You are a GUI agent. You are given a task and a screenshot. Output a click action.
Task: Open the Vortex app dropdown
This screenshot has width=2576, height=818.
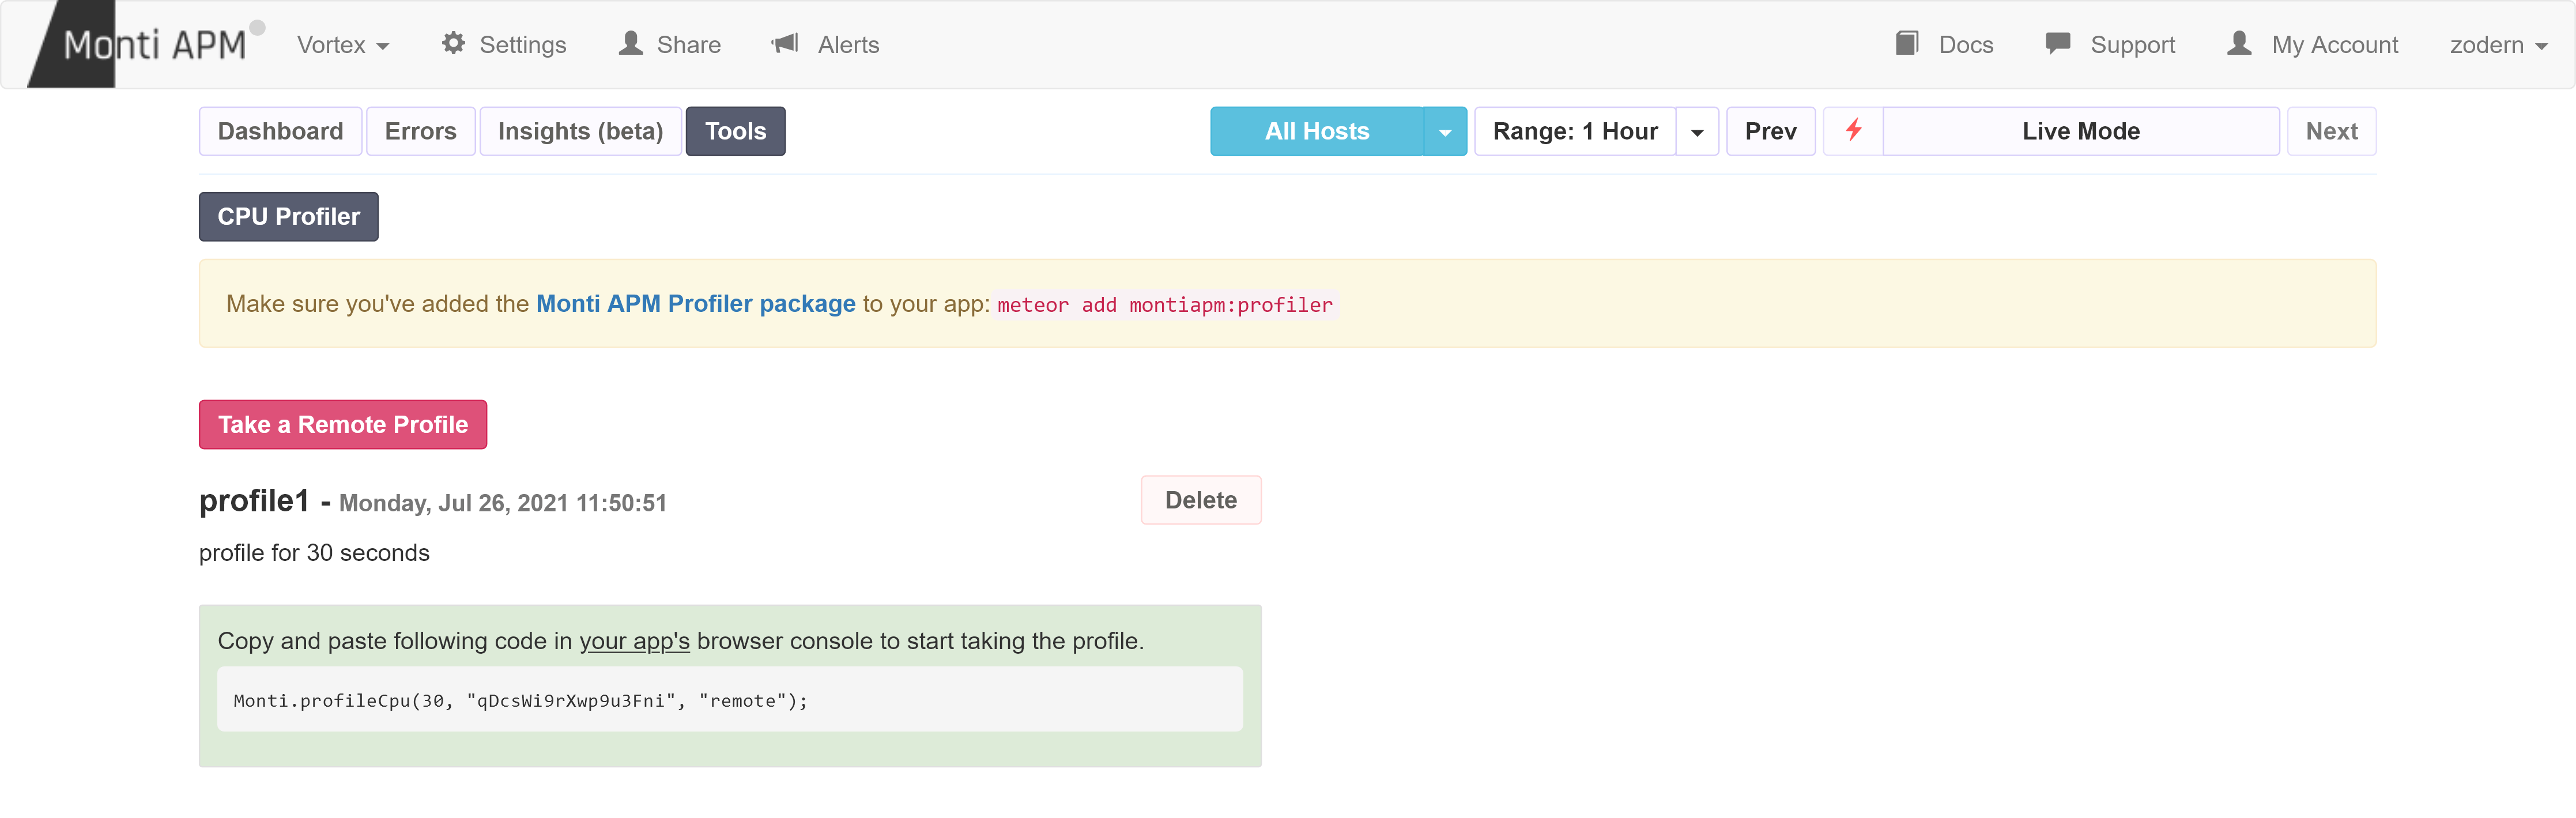click(343, 45)
